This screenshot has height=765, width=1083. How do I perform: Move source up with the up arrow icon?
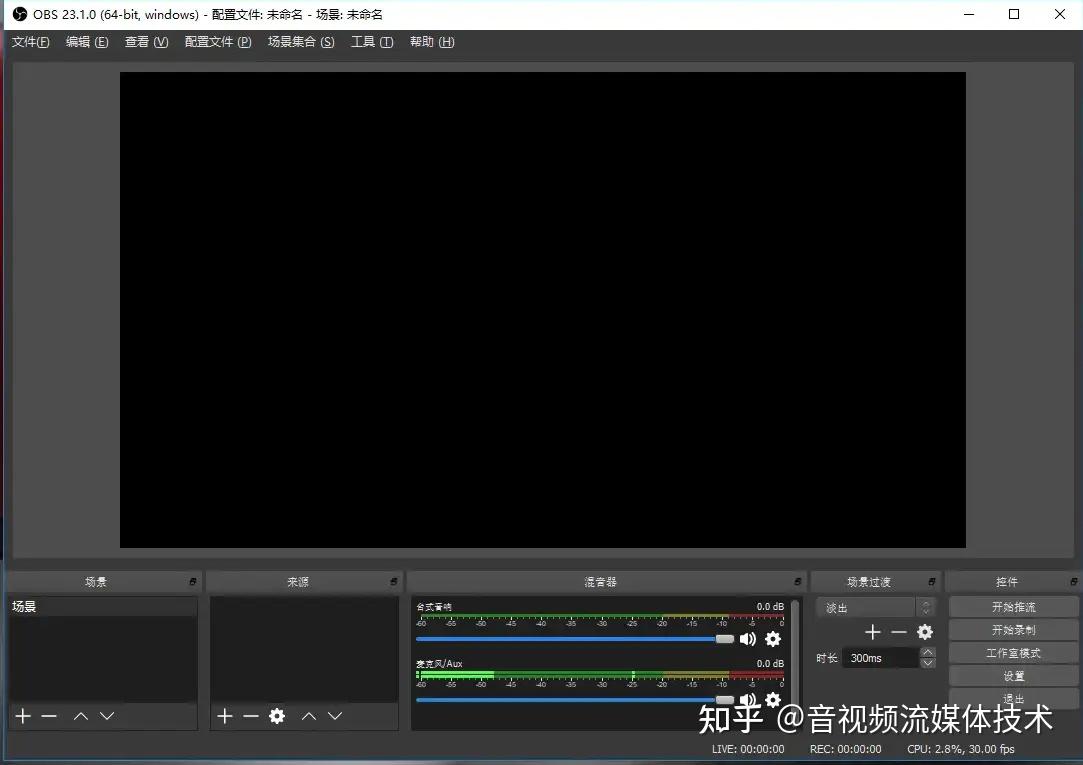click(309, 716)
